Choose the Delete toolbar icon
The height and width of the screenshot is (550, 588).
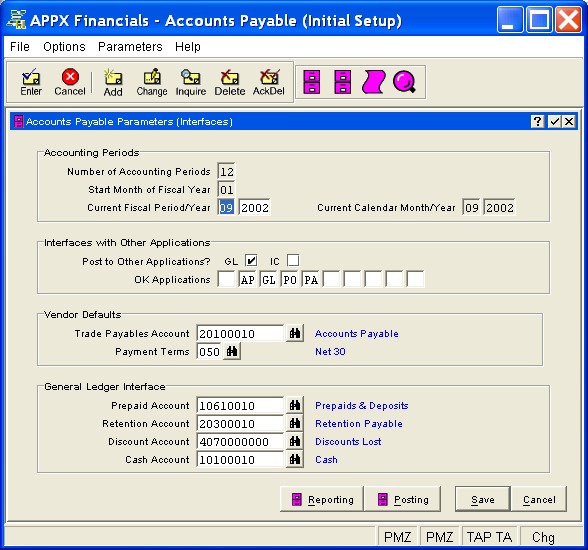230,82
